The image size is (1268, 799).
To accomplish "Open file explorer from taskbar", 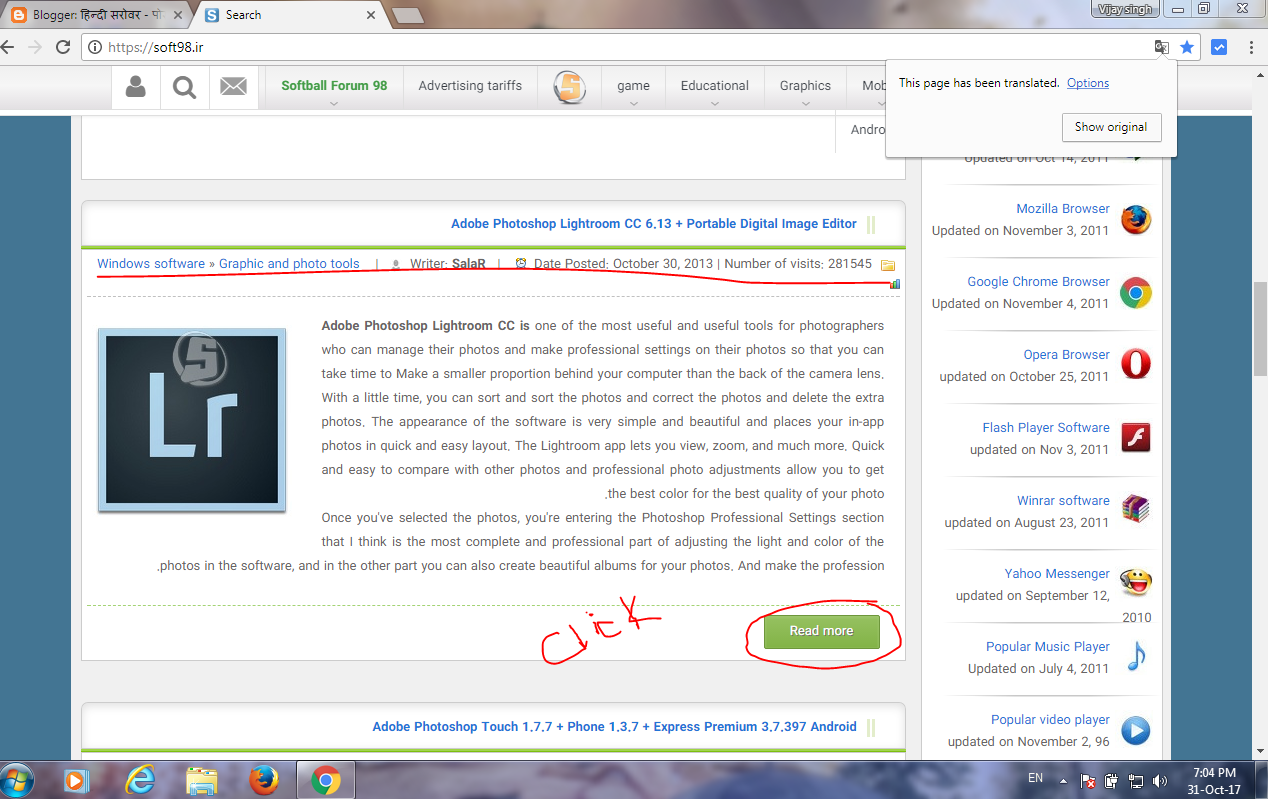I will tap(202, 780).
